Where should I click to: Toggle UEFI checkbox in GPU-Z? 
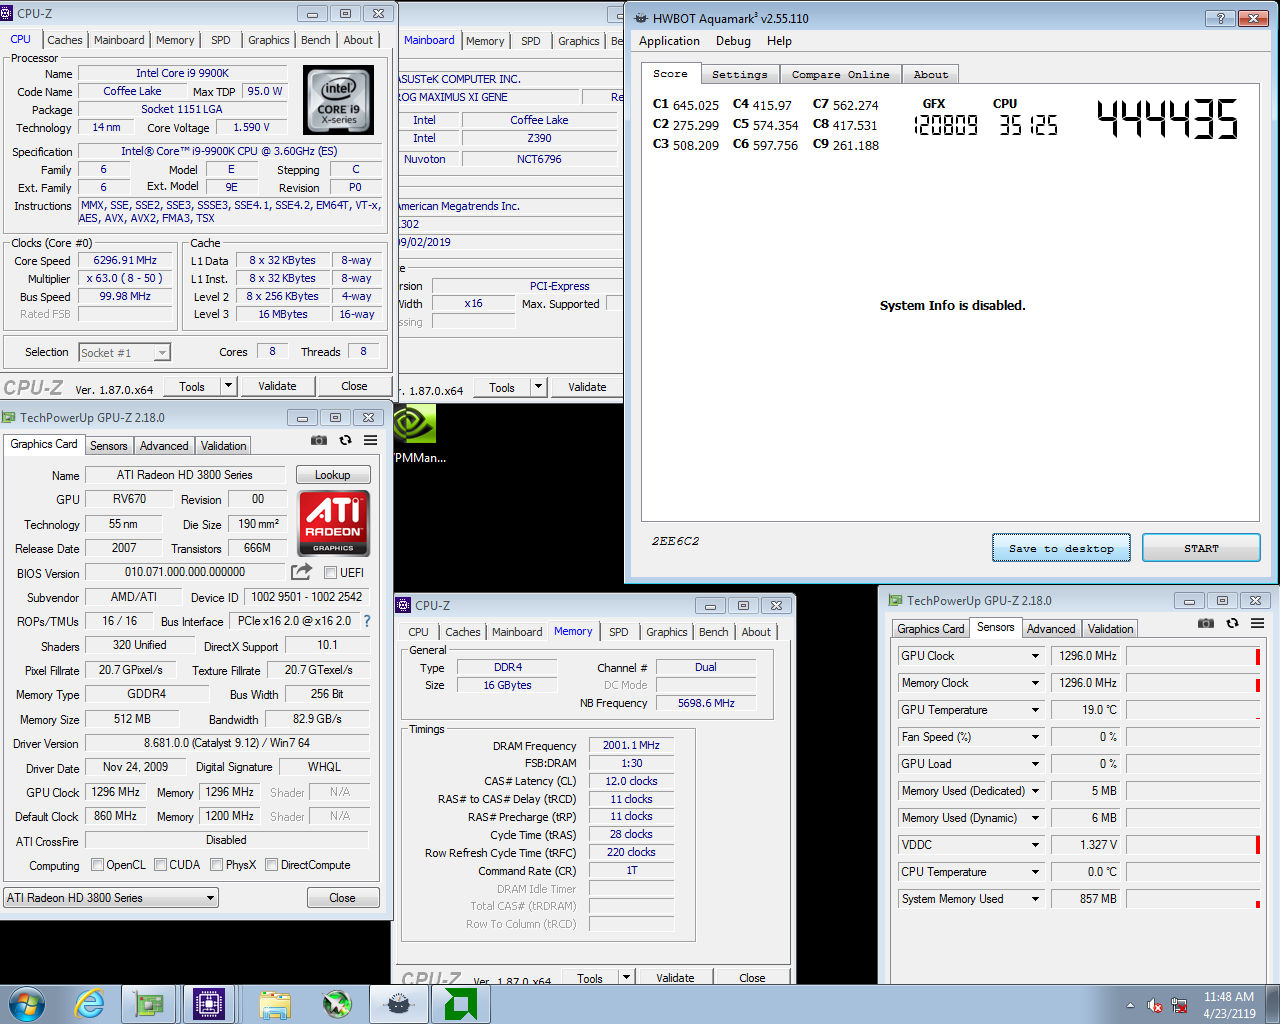[330, 572]
